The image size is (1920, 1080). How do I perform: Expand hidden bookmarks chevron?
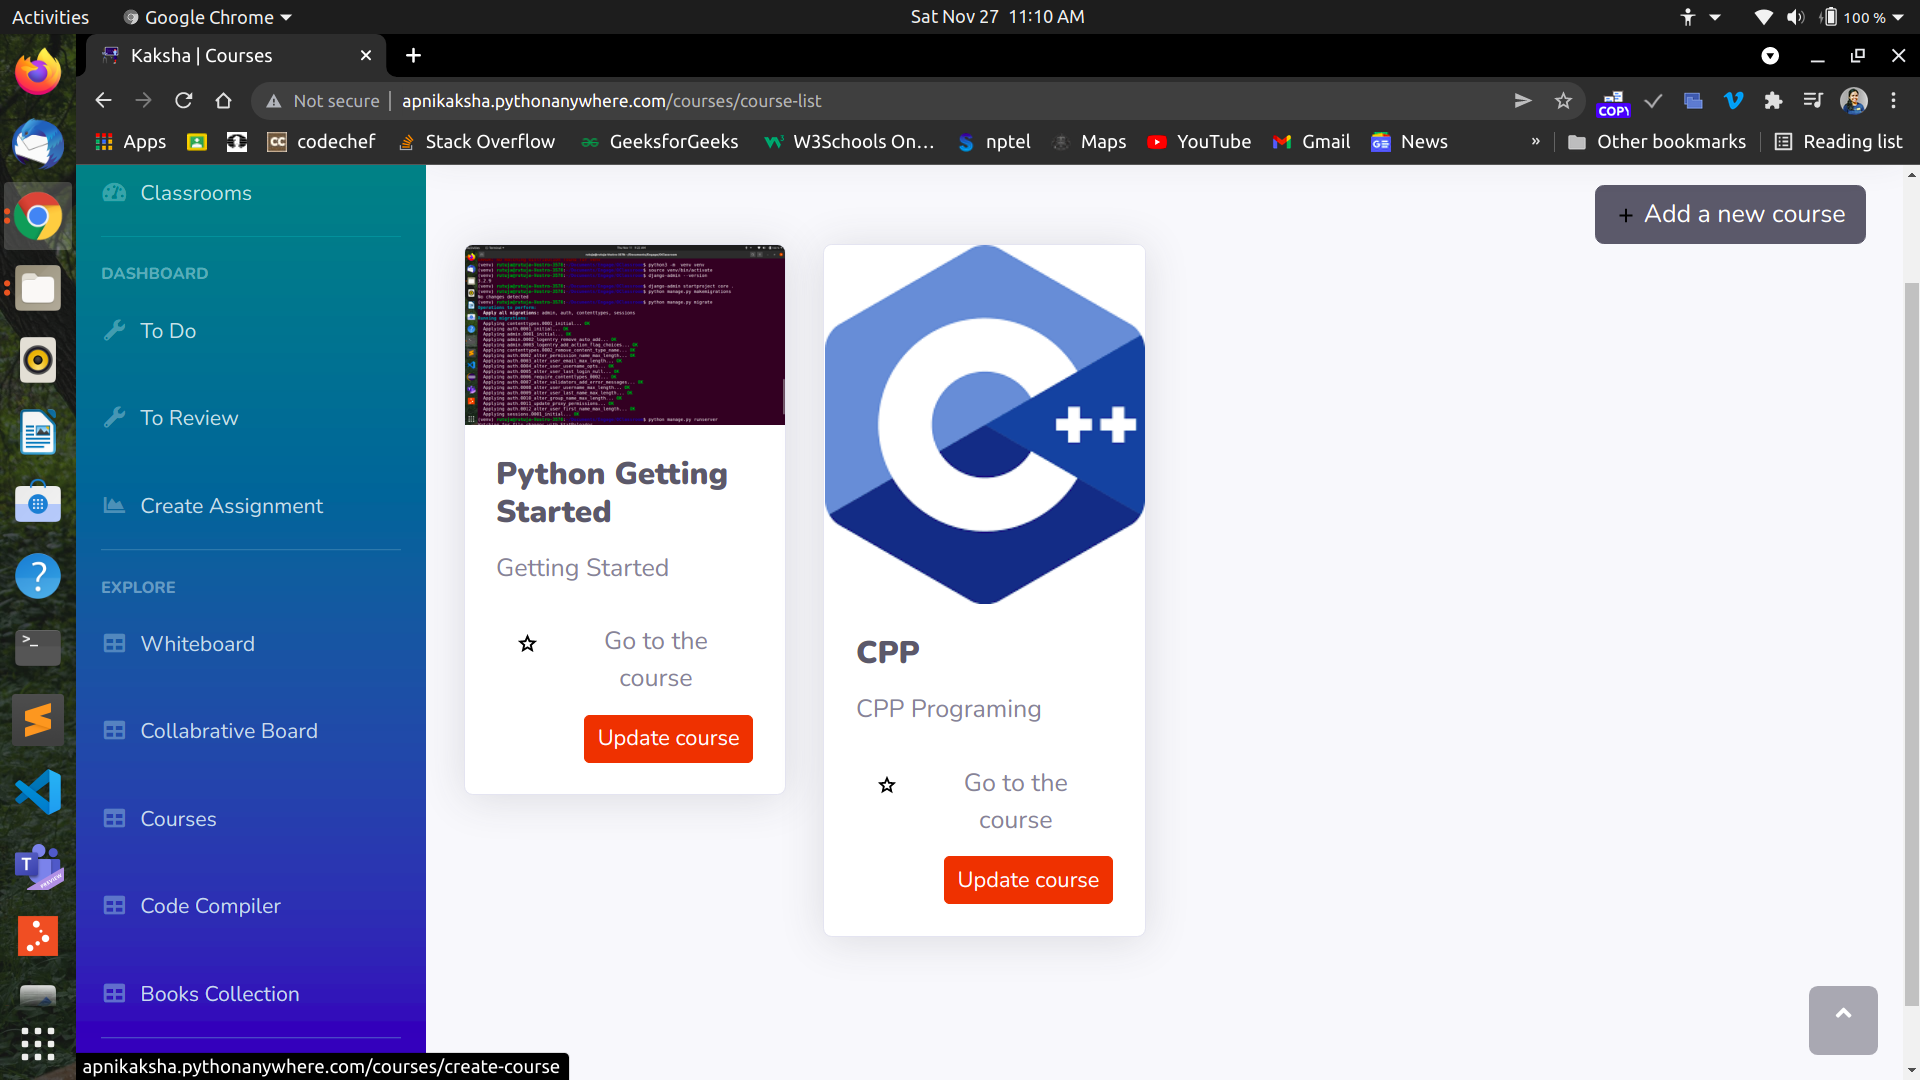click(1536, 142)
